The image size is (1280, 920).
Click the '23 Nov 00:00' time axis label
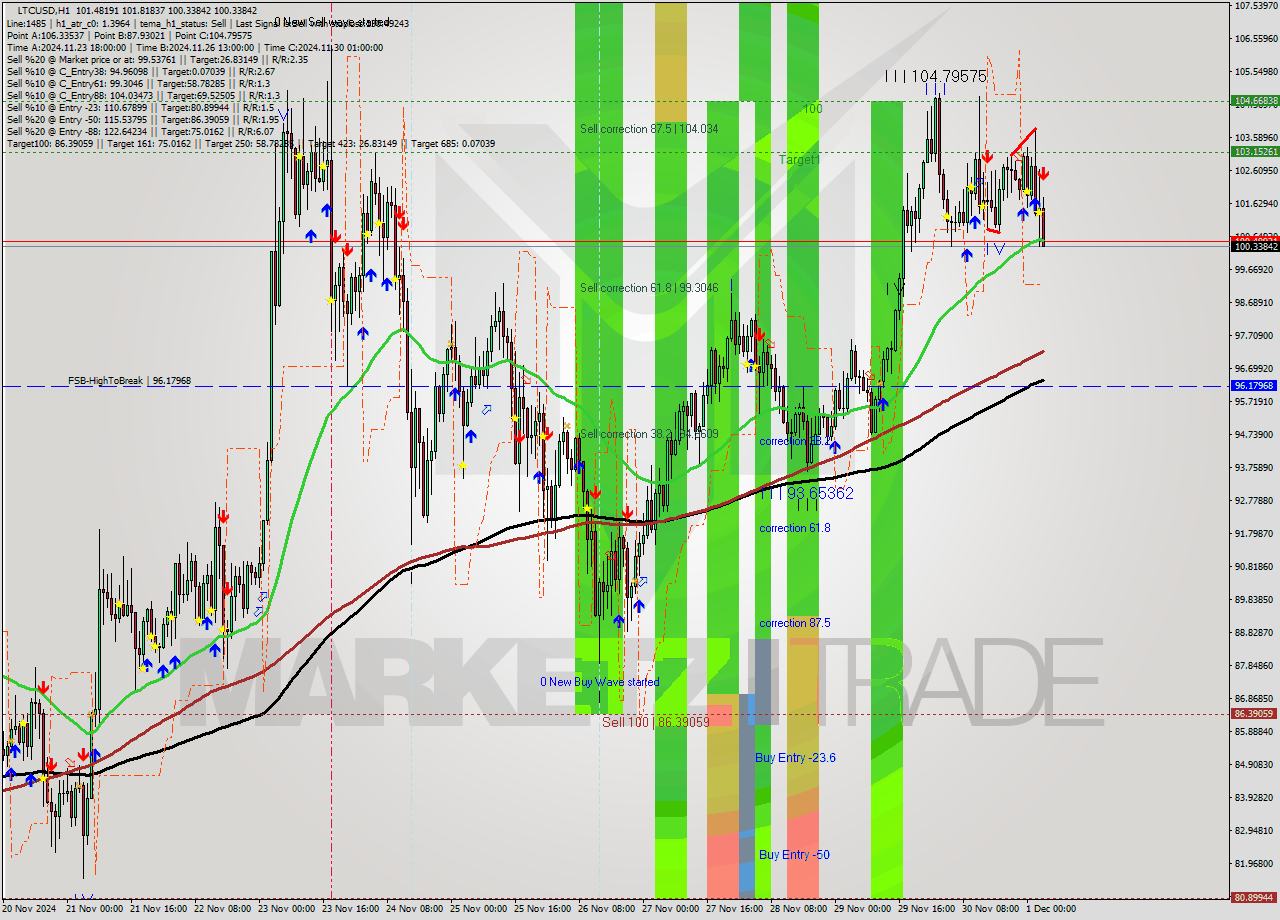(287, 909)
